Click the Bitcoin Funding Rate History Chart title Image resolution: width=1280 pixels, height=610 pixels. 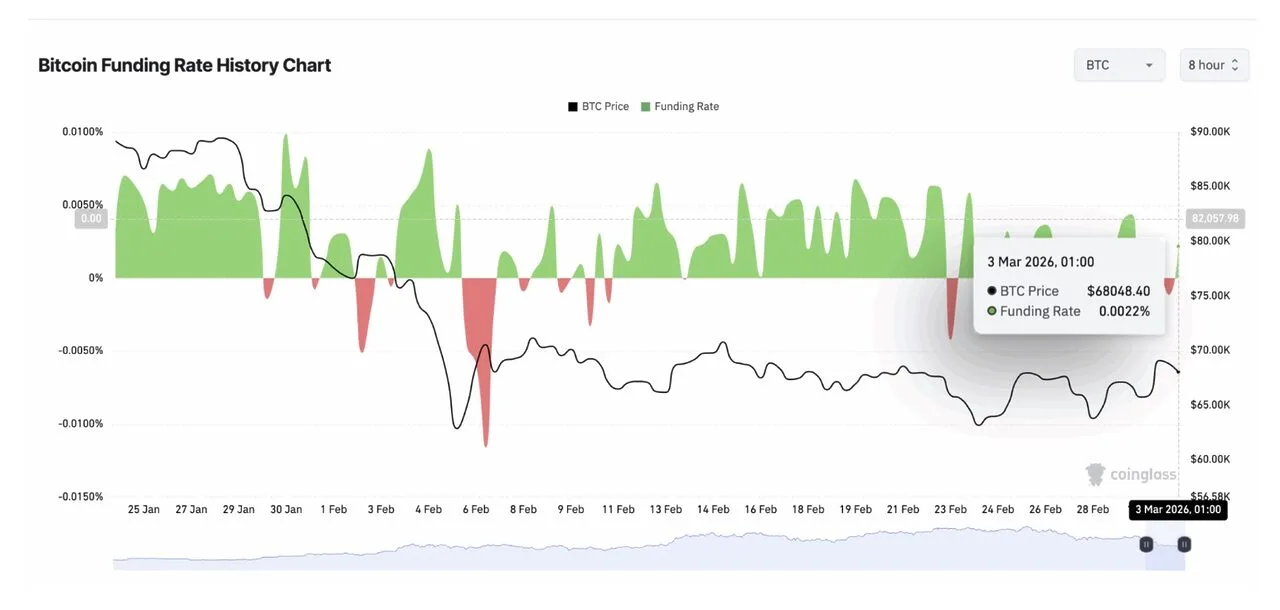coord(184,64)
